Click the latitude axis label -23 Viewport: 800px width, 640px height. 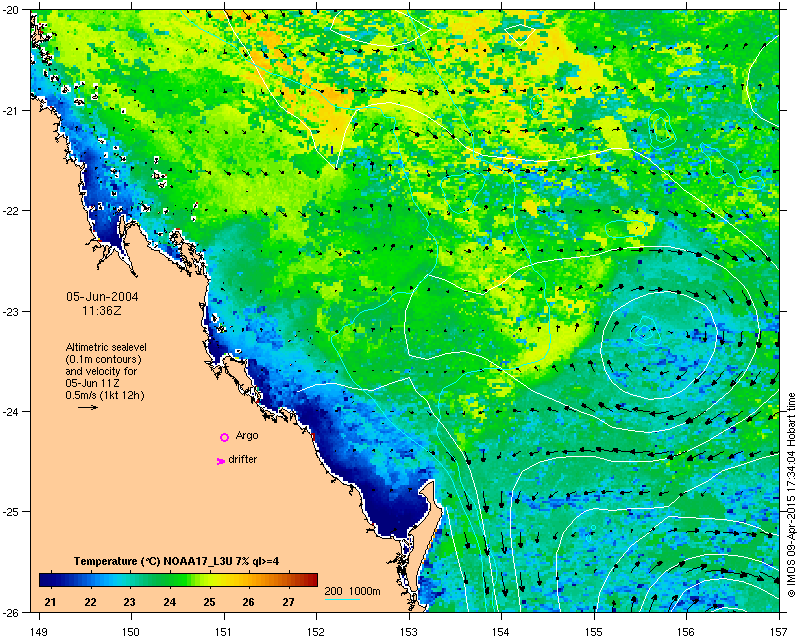tap(10, 311)
